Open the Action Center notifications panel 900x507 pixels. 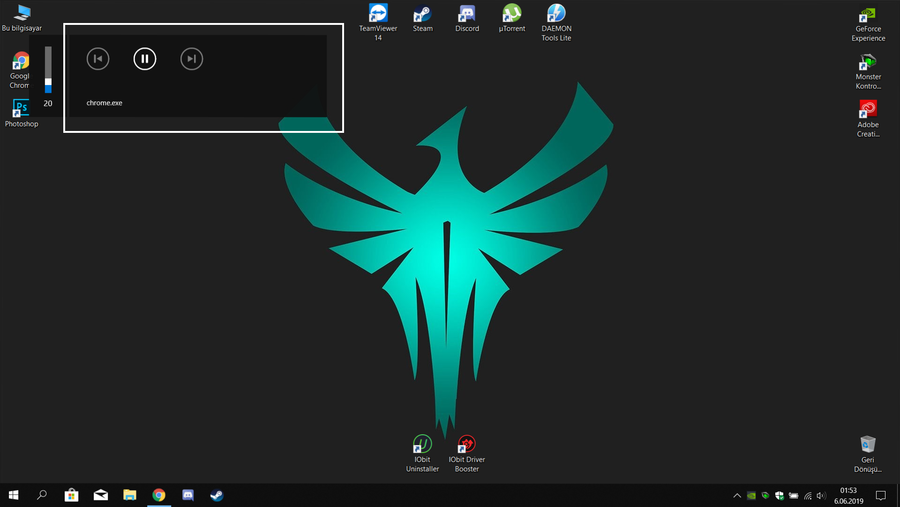pos(881,495)
